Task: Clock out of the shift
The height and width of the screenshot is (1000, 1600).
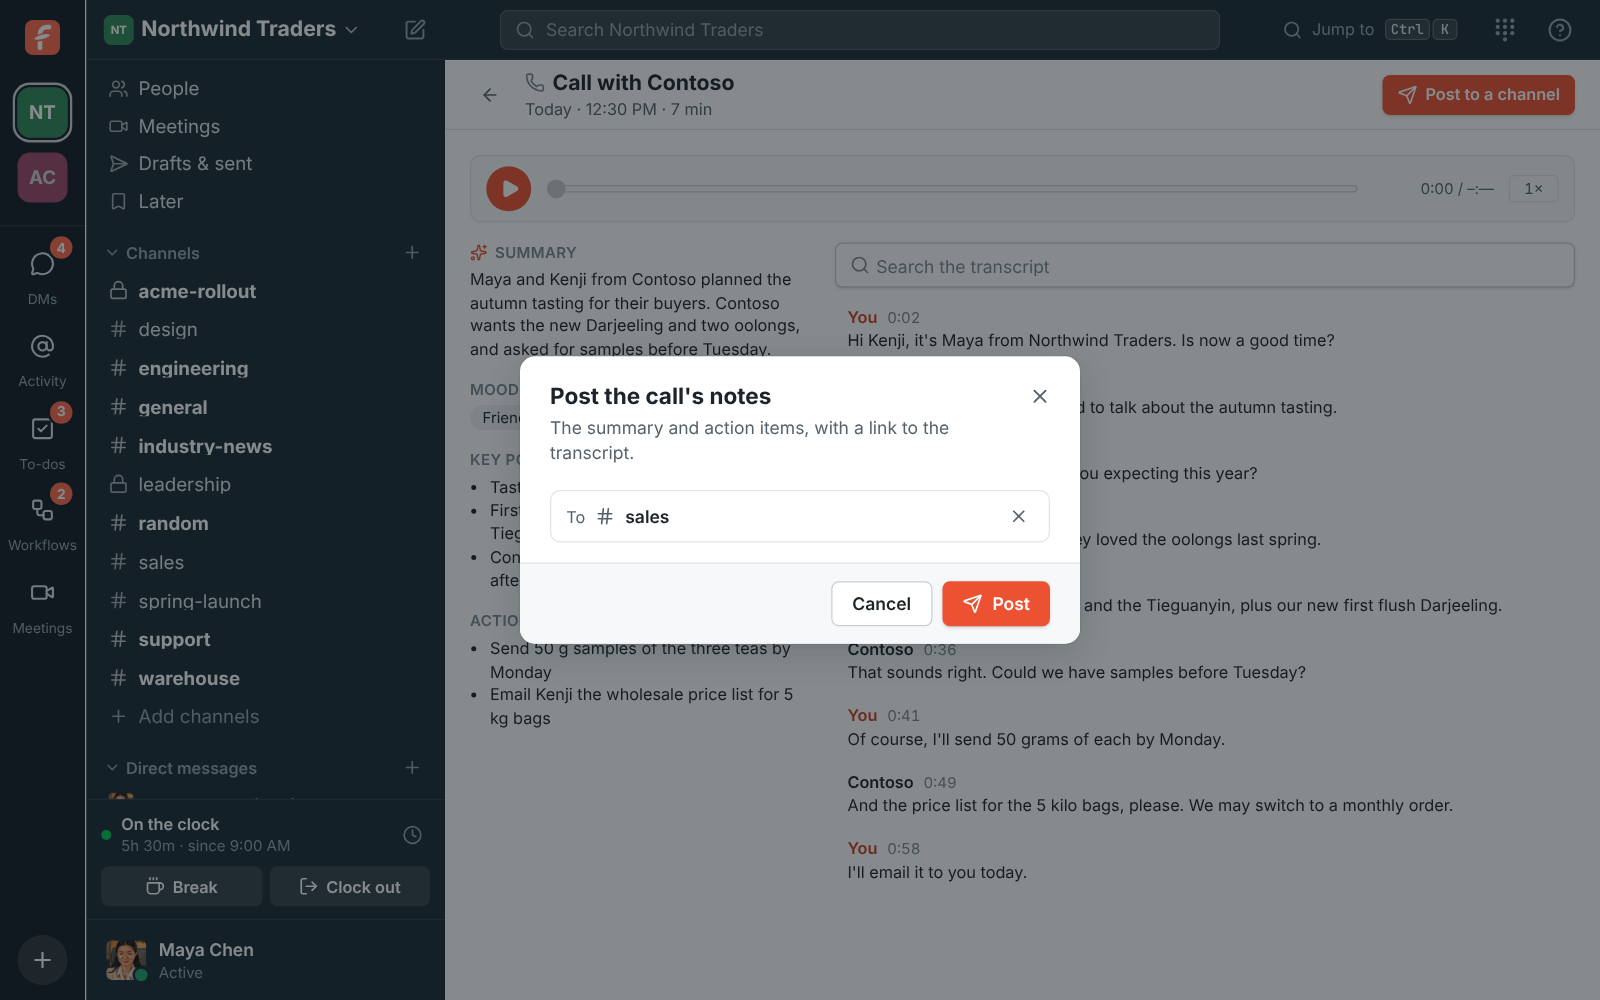Action: click(x=350, y=887)
